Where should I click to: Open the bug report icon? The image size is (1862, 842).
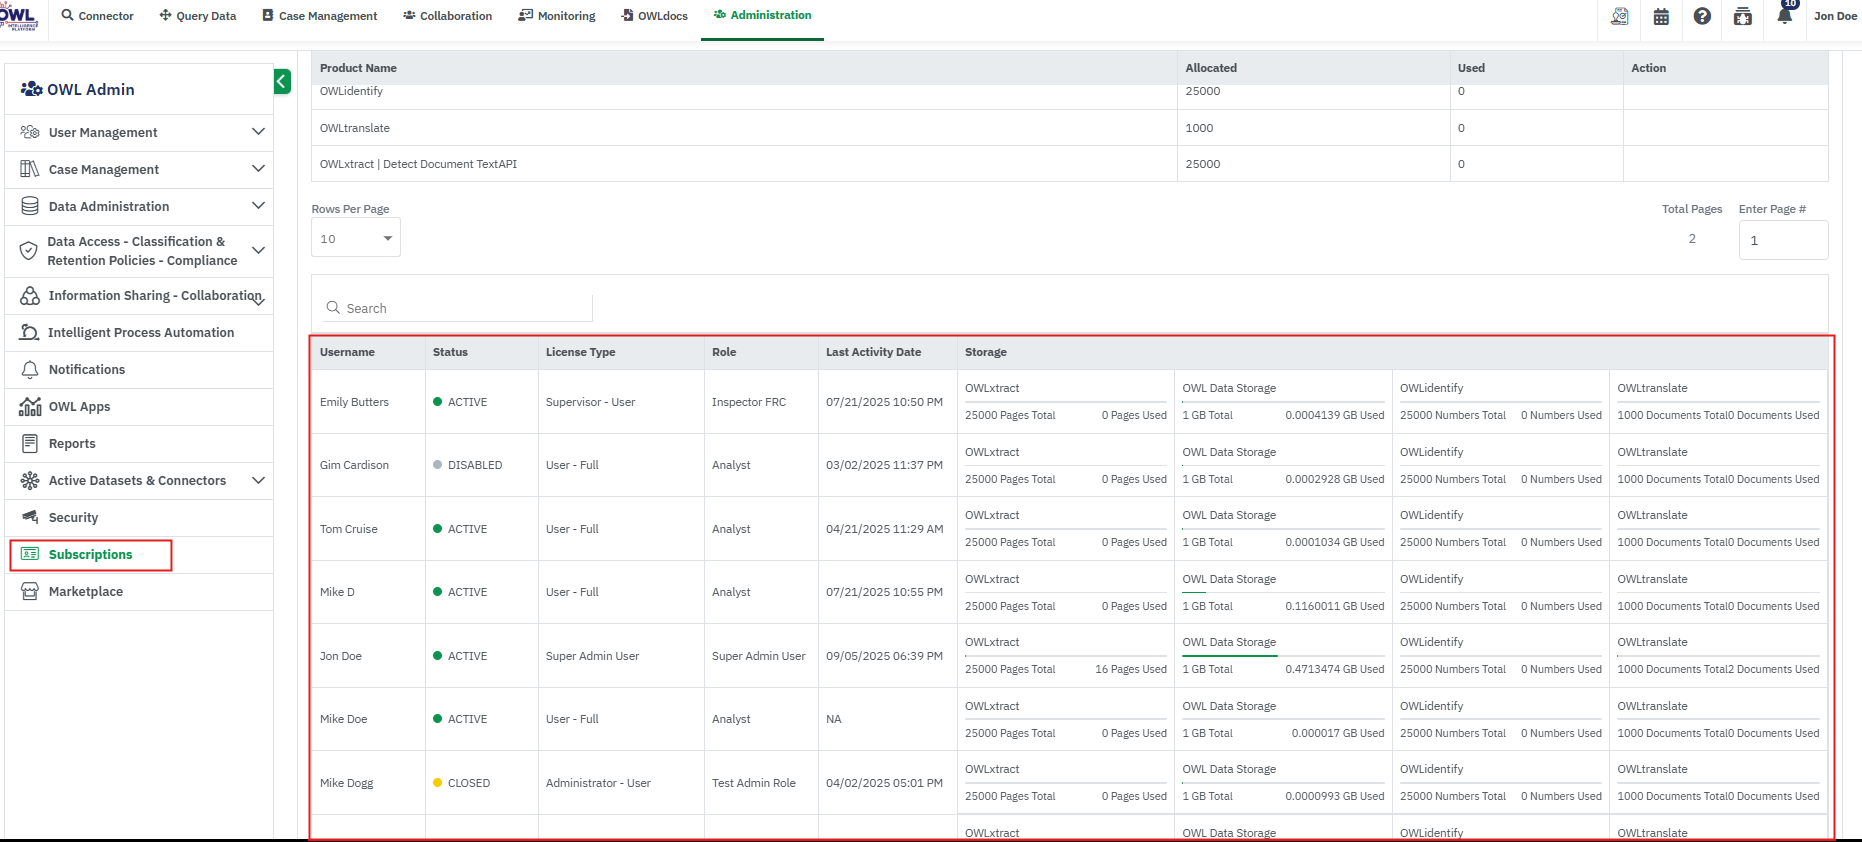(x=1743, y=16)
